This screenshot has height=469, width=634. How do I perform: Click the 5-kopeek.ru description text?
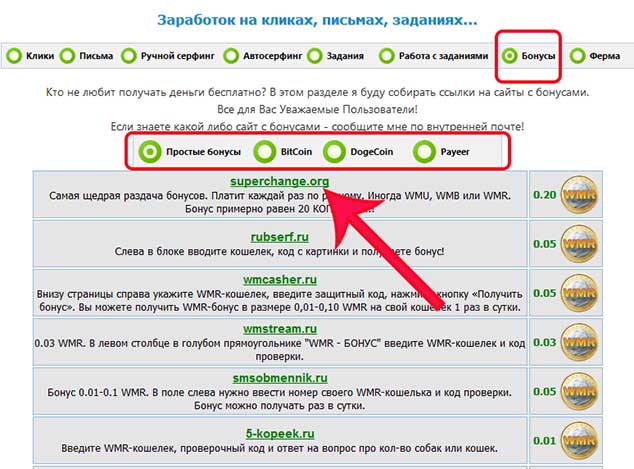point(279,448)
